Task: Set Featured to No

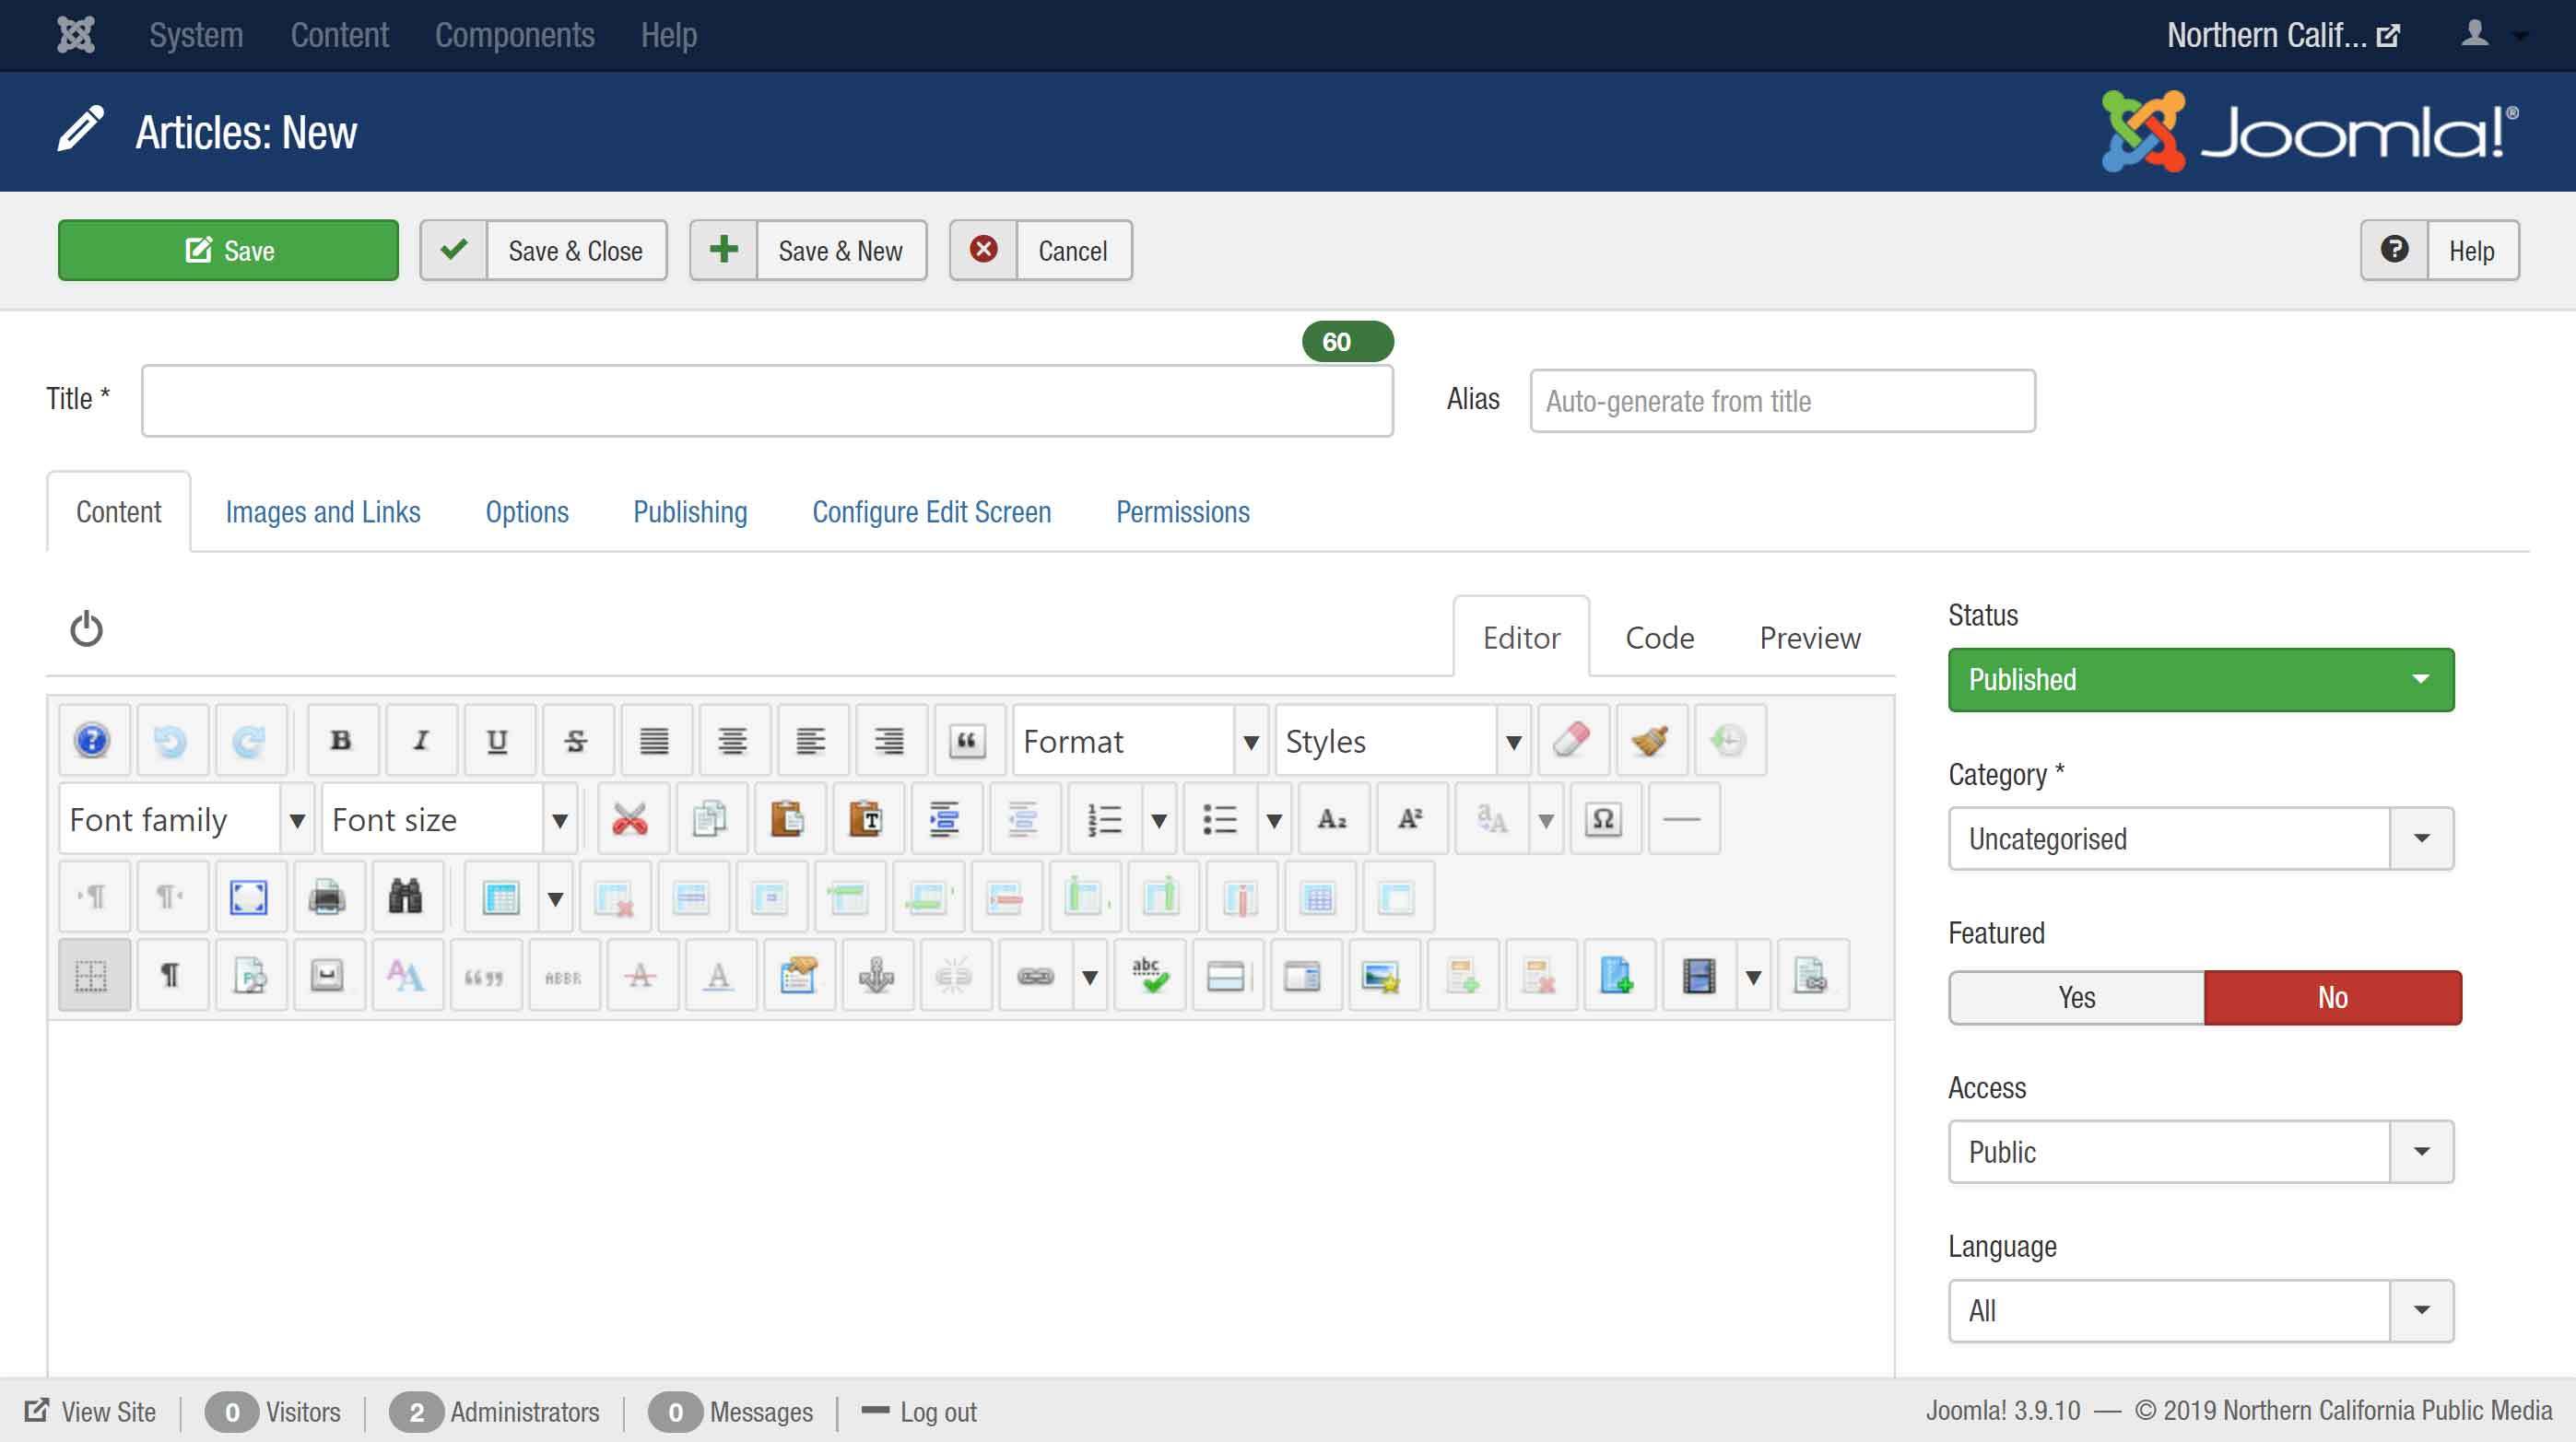Action: [x=2332, y=997]
